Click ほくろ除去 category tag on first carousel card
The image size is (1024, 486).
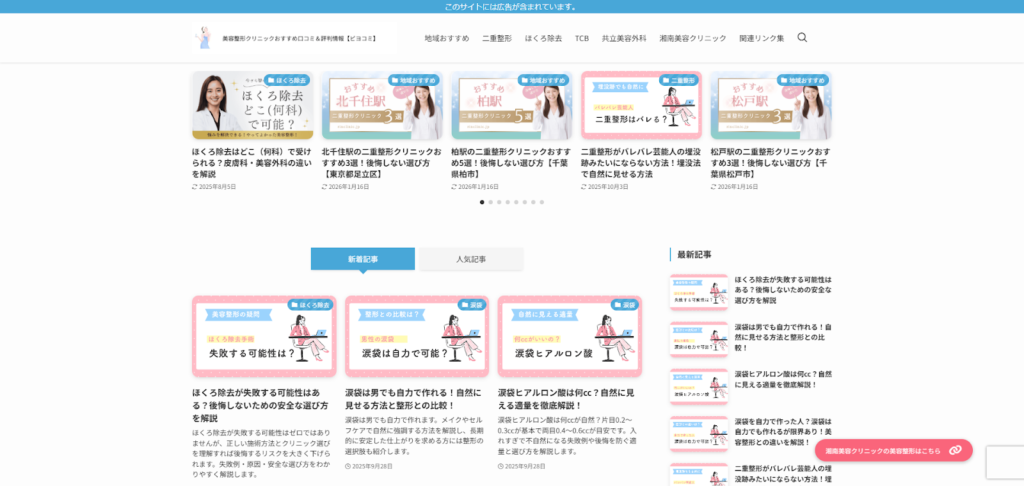pyautogui.click(x=287, y=80)
